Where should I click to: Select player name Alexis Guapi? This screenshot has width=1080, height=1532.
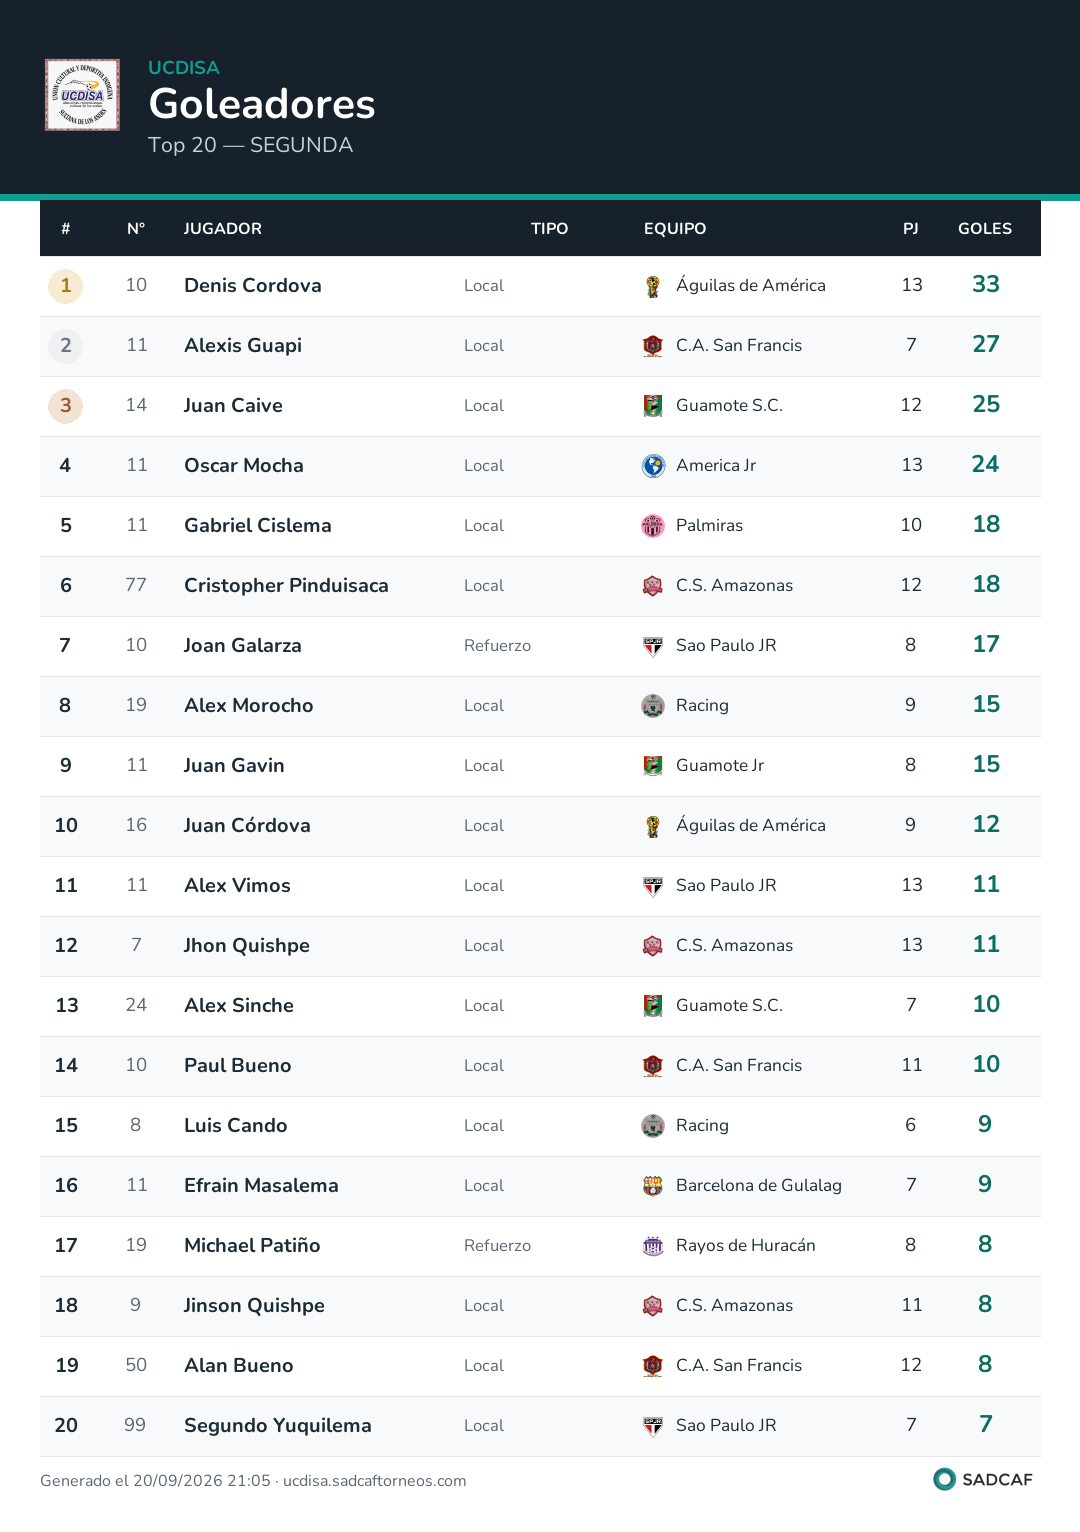(x=243, y=346)
